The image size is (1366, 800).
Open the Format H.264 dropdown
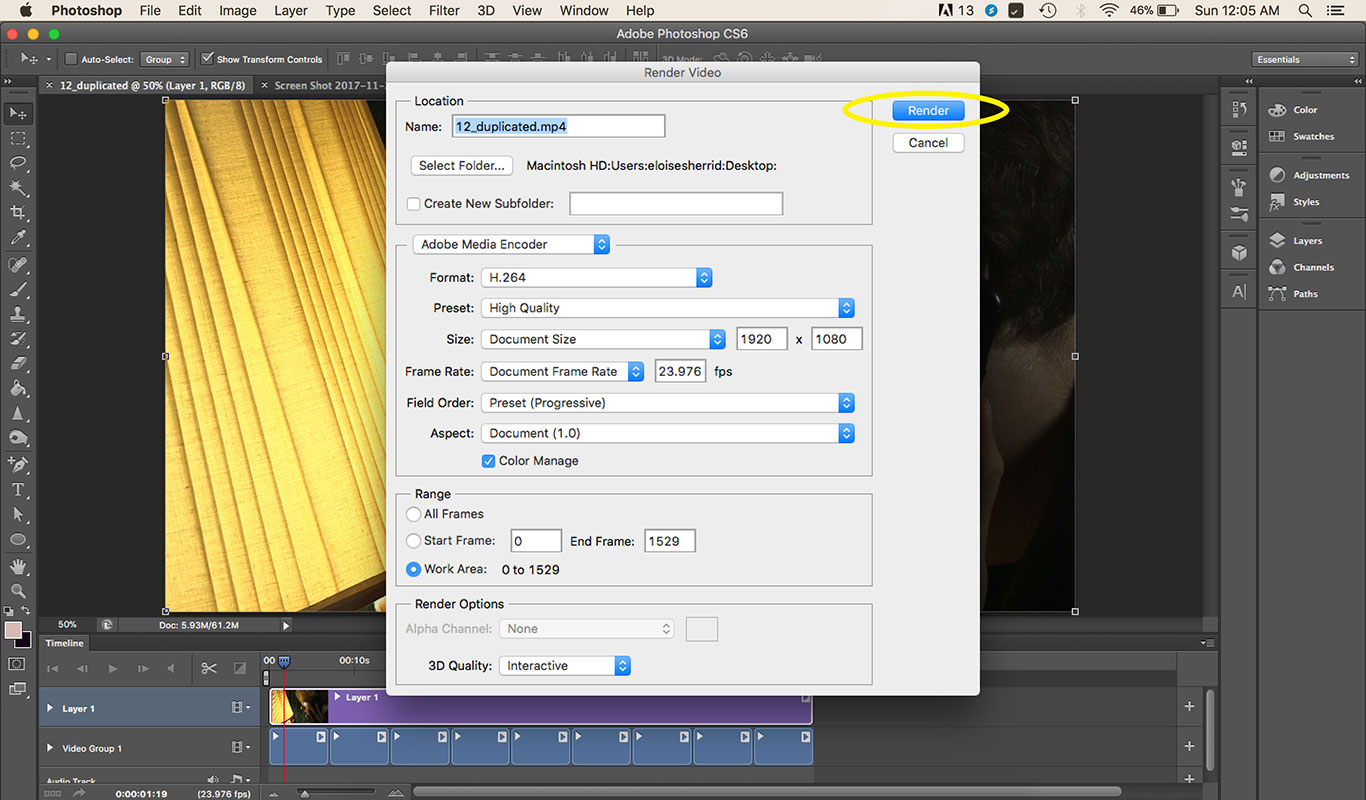(596, 278)
